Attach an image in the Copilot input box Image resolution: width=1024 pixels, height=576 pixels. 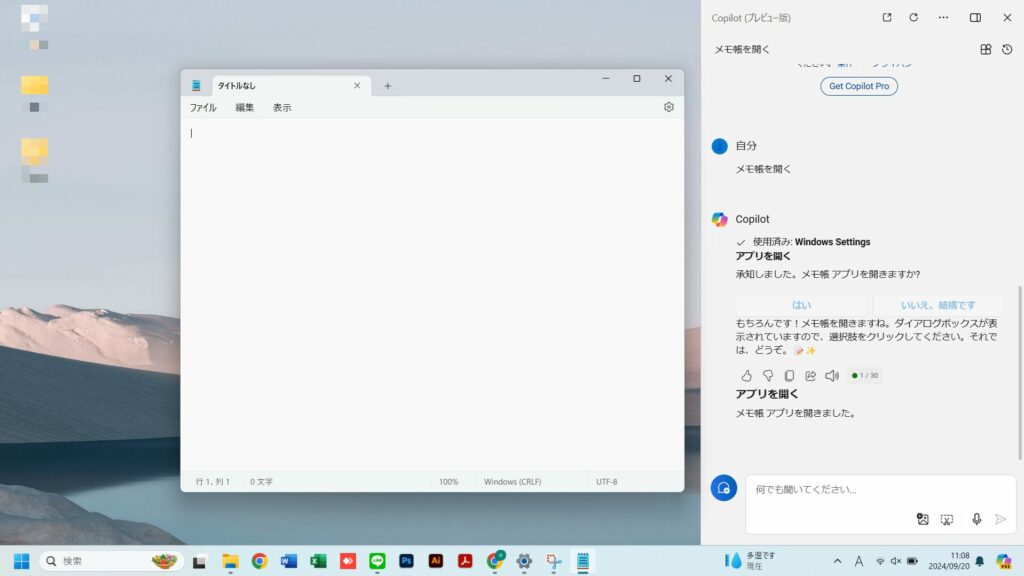[923, 520]
